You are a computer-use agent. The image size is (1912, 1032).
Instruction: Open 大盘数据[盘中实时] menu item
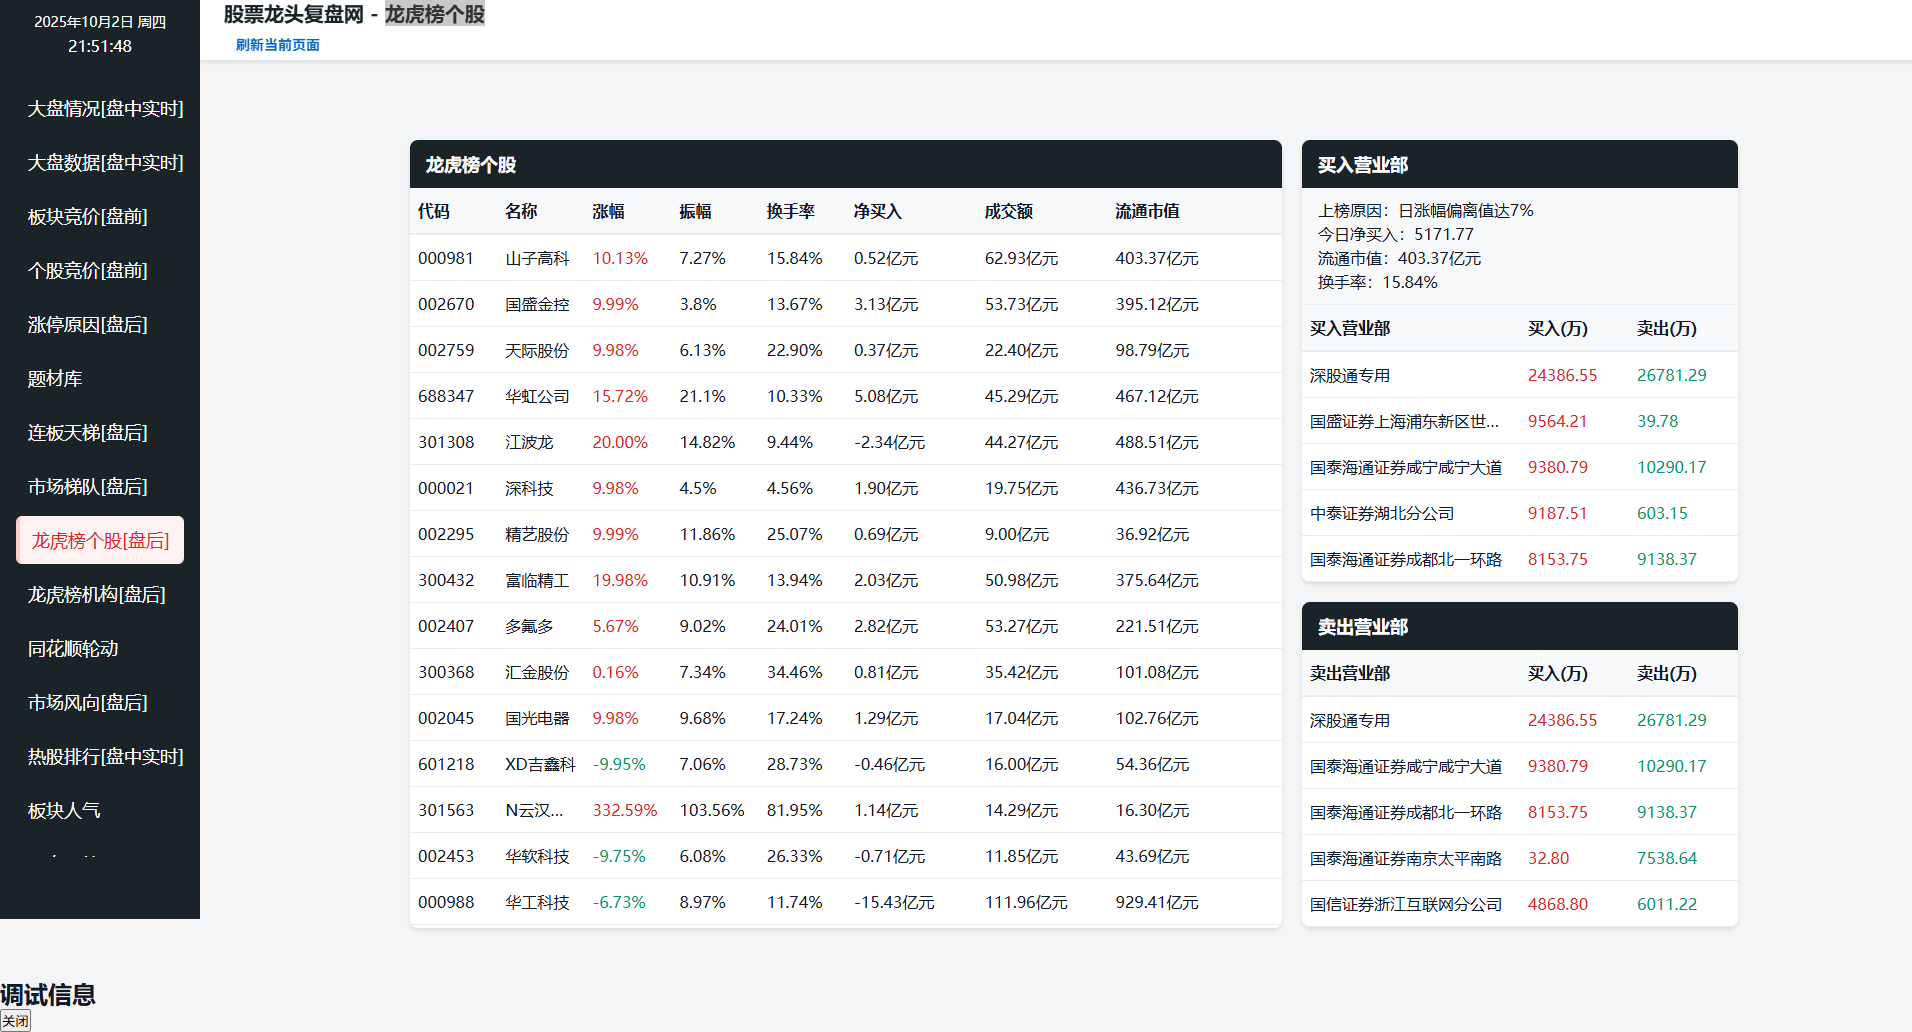105,163
